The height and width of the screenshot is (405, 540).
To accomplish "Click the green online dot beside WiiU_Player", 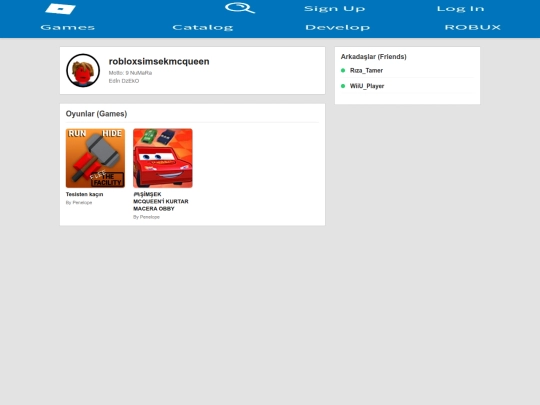I will click(x=343, y=86).
